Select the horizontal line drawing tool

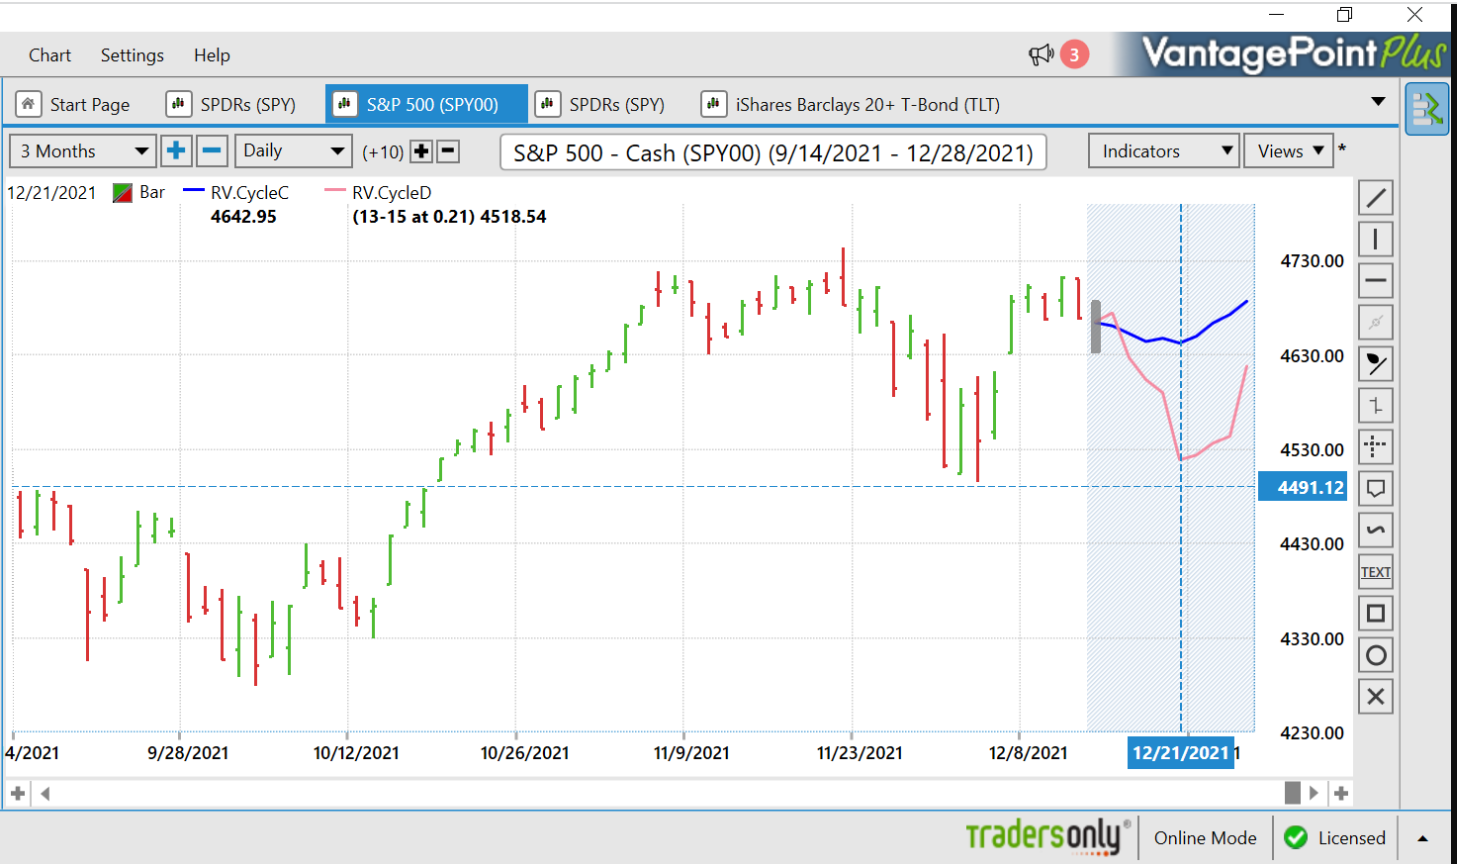pos(1376,281)
